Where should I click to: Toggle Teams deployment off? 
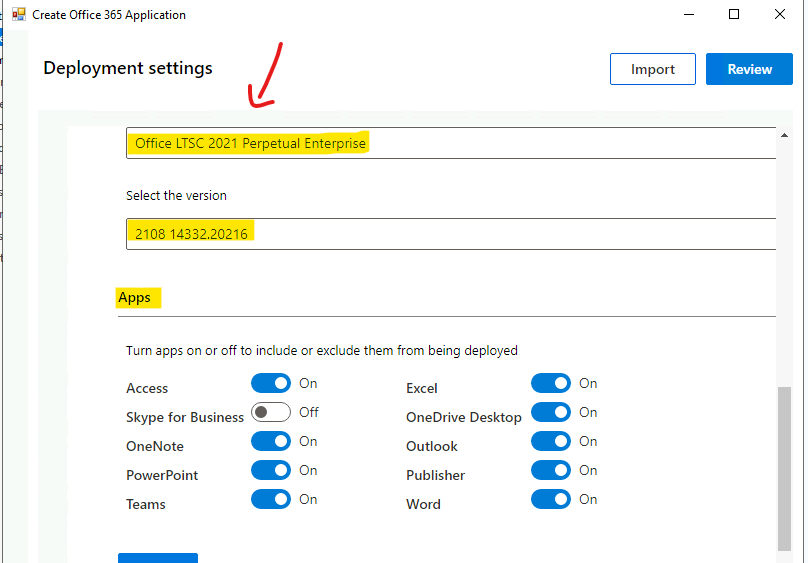[271, 499]
